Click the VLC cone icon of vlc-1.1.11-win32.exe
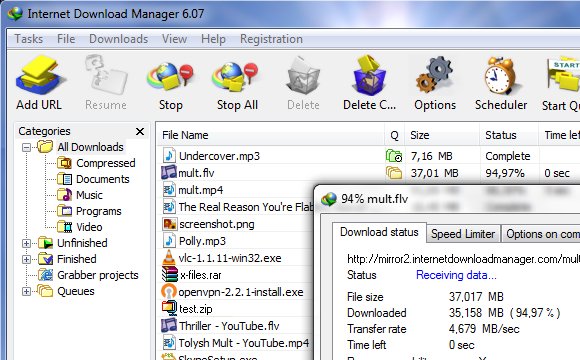This screenshot has height=360, width=580. (169, 258)
